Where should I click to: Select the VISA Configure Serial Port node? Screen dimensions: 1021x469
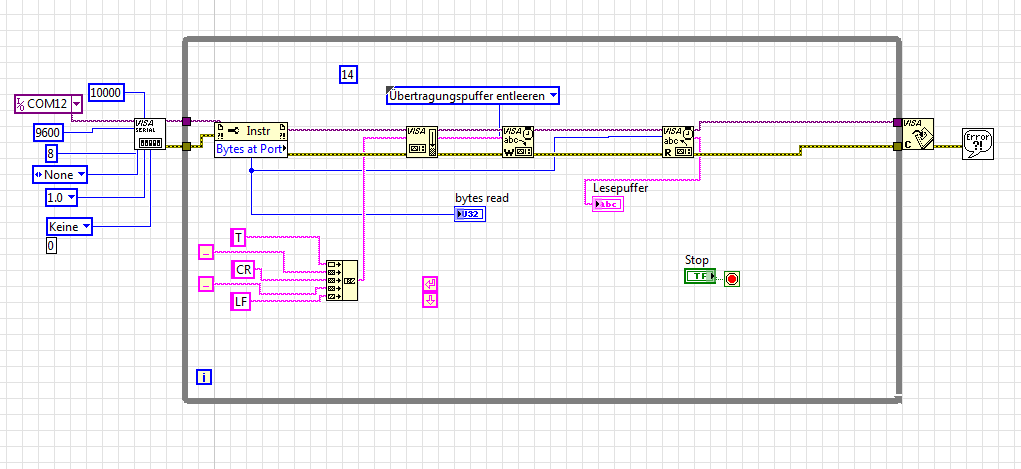point(150,134)
